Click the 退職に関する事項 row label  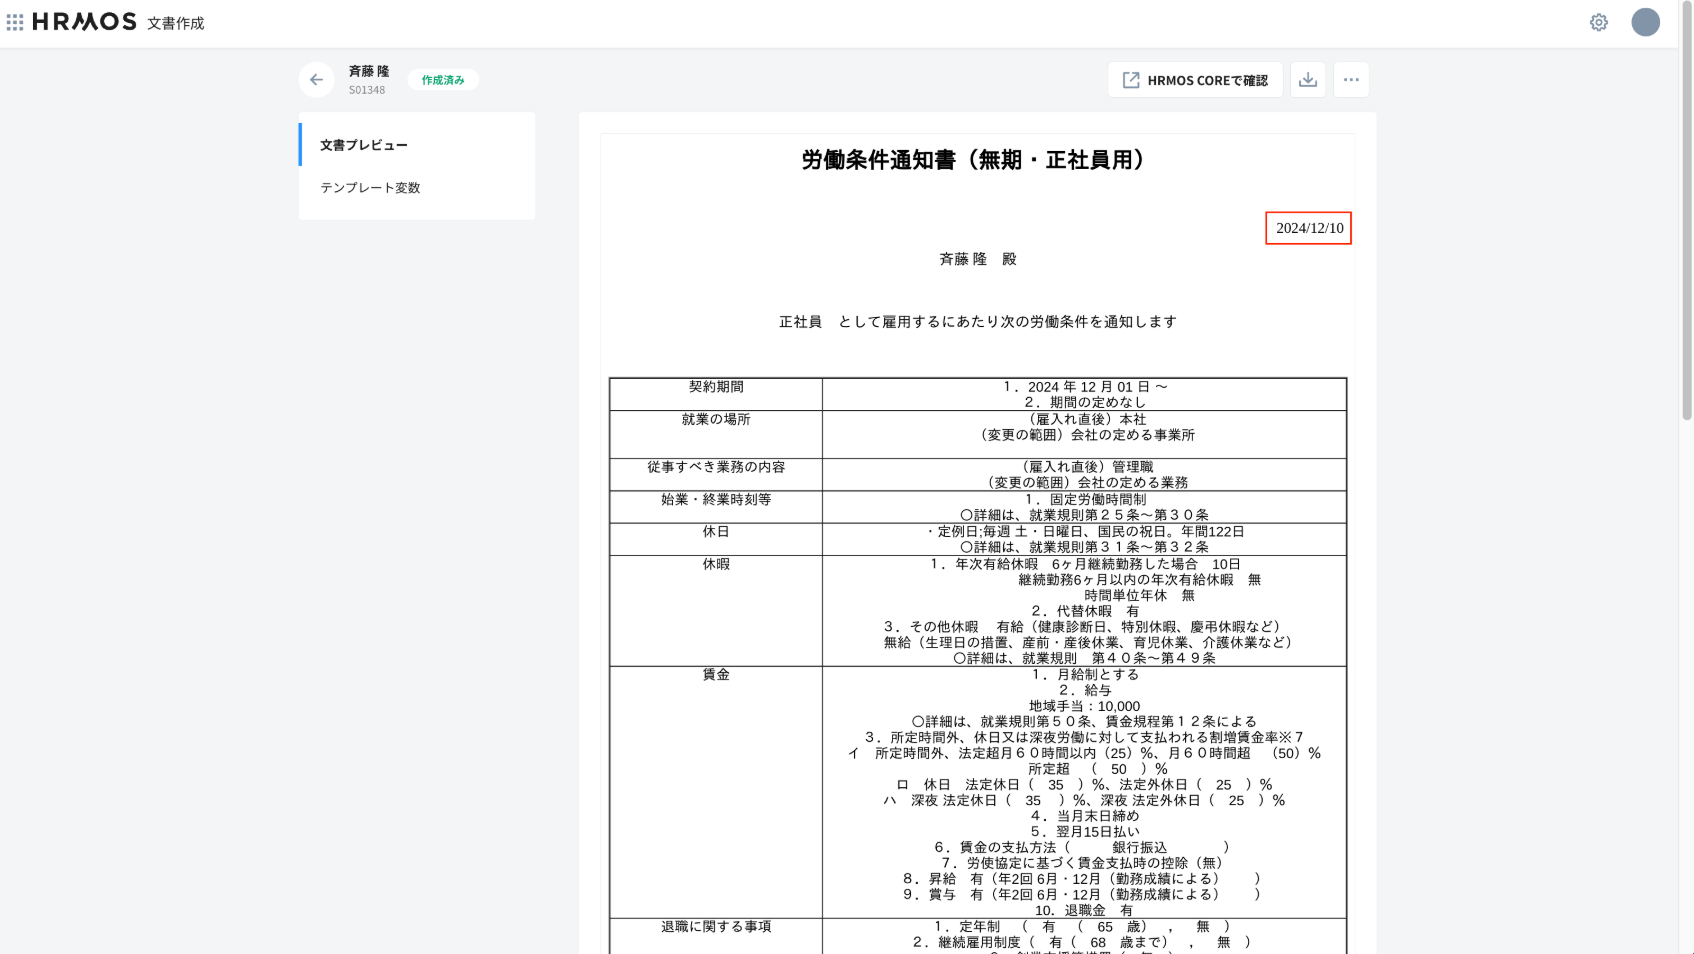pyautogui.click(x=716, y=927)
